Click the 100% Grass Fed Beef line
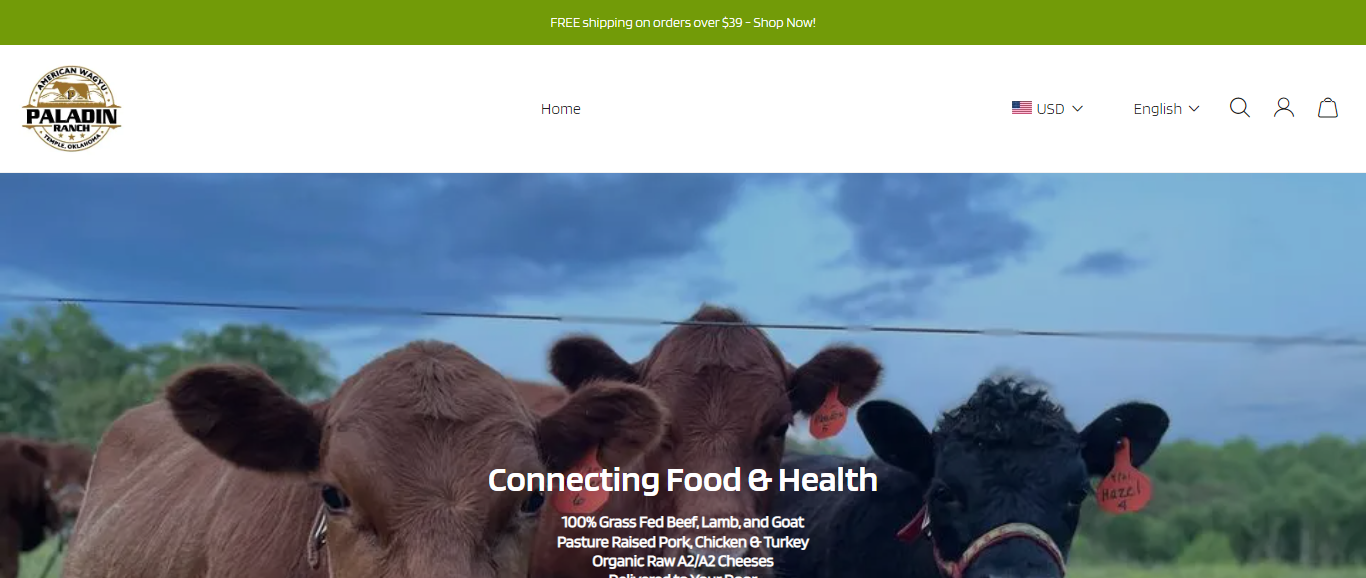 (x=683, y=522)
